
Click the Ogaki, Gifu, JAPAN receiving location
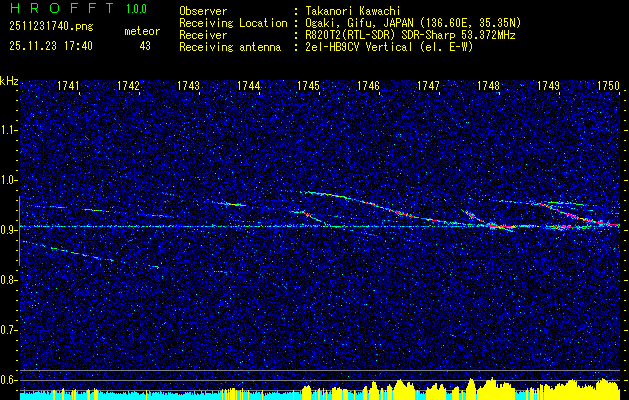tap(413, 23)
